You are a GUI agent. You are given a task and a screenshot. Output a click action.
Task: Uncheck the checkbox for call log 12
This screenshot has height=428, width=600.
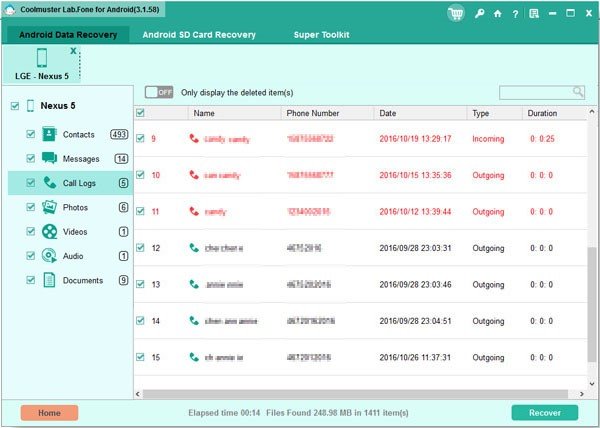pos(140,247)
